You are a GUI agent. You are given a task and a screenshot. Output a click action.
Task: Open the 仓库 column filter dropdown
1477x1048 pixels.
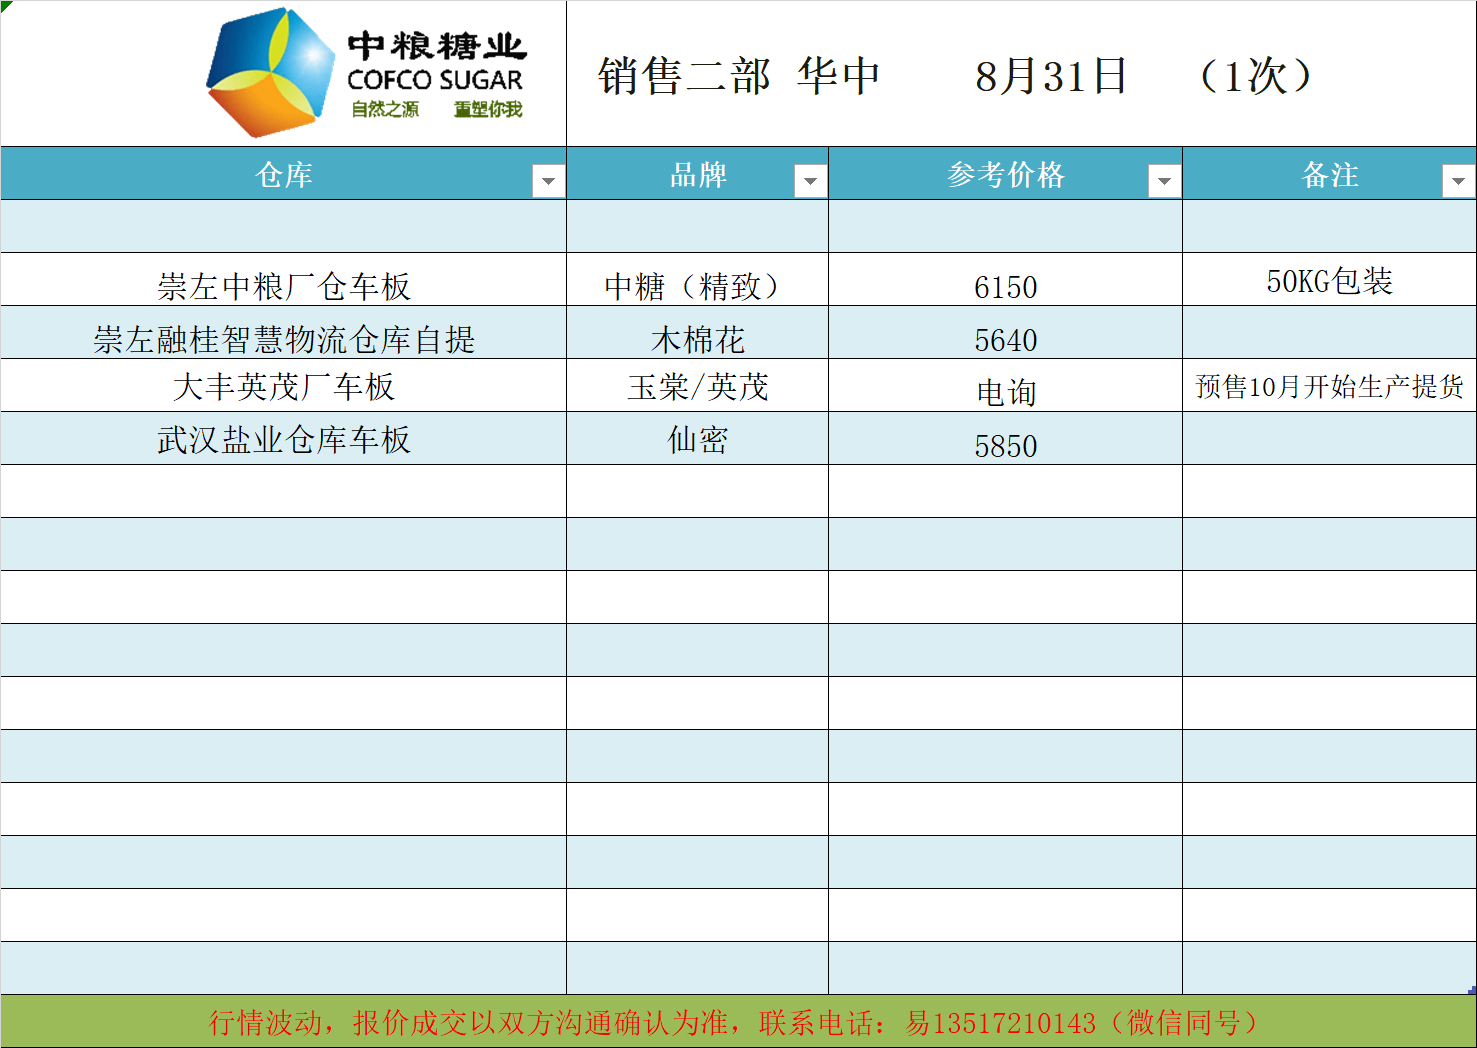(x=547, y=181)
